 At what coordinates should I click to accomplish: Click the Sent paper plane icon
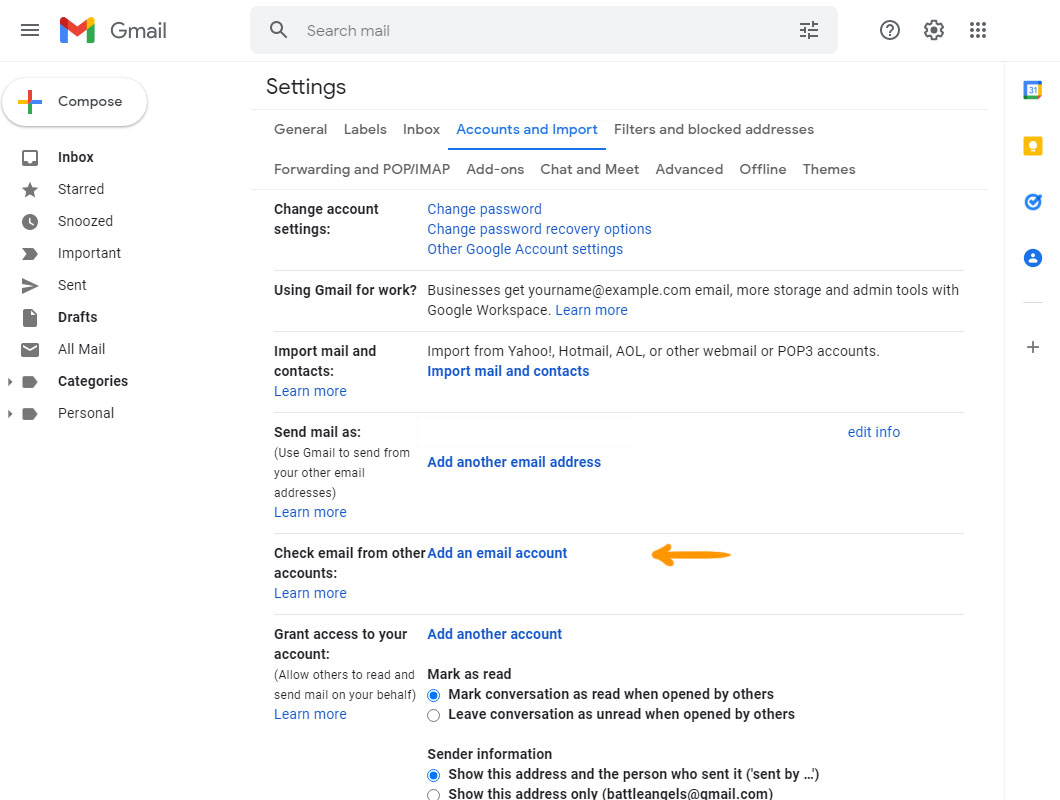(x=30, y=285)
